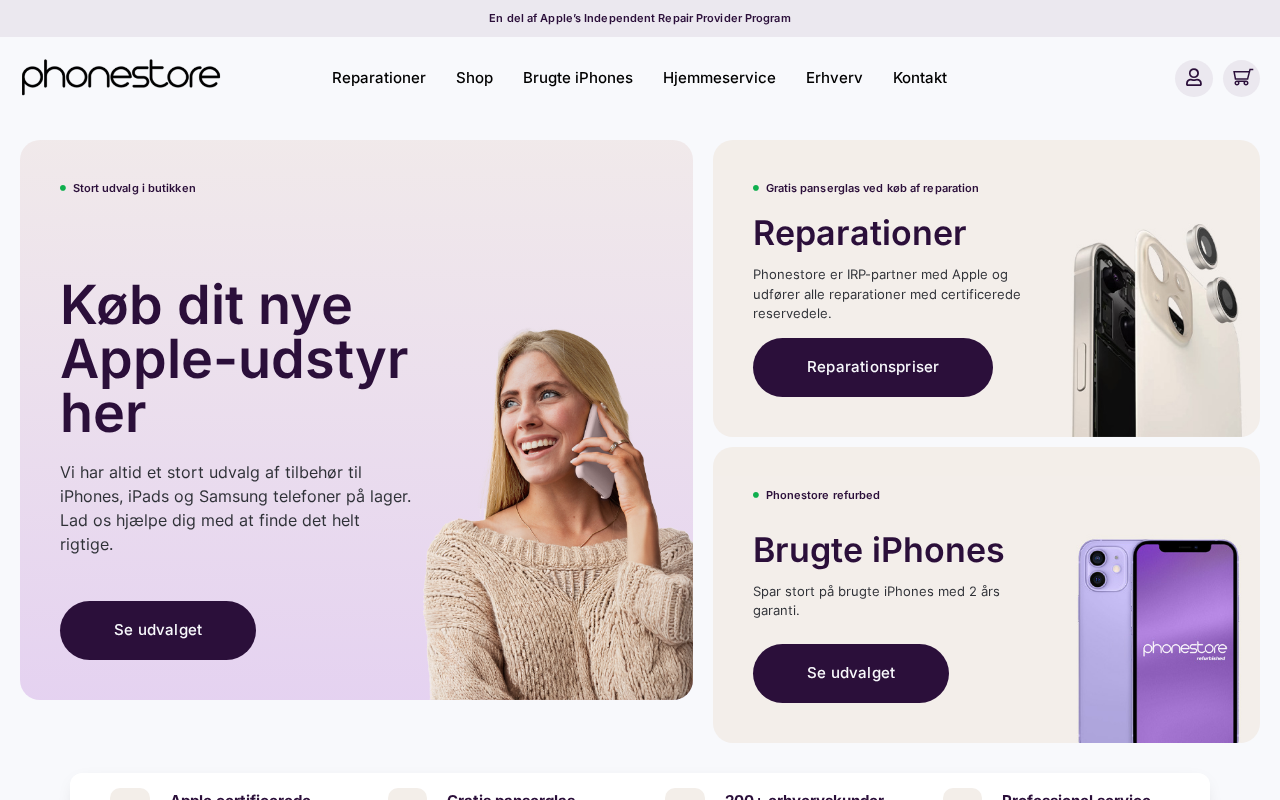Open the Shop menu item

[474, 78]
